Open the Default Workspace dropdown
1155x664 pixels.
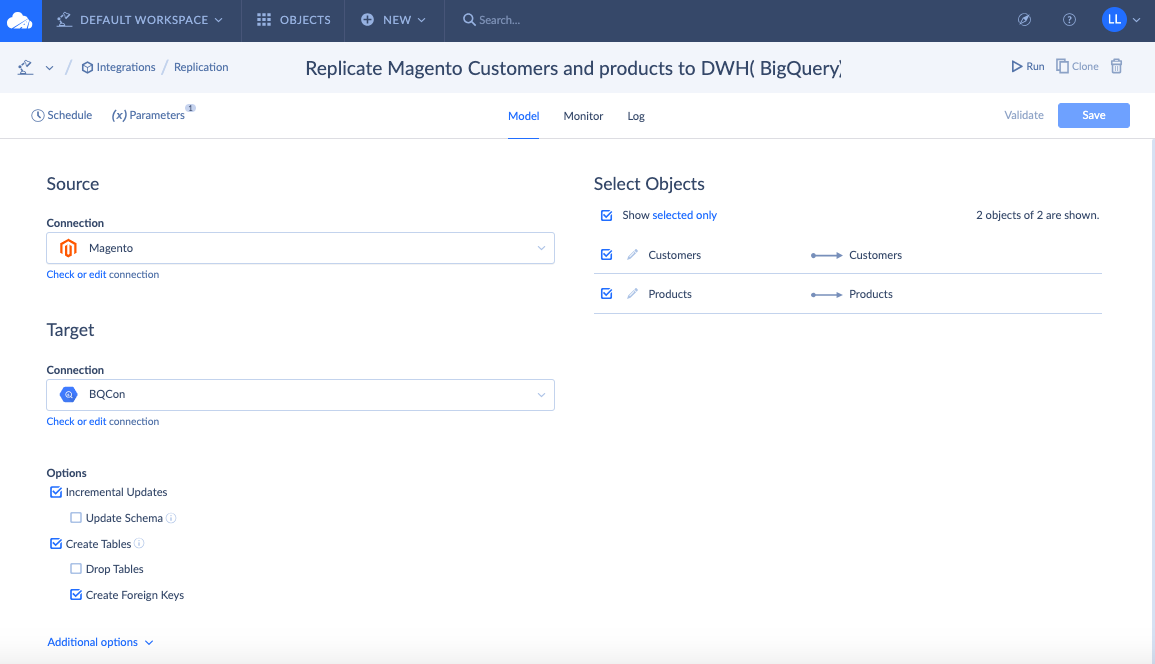(x=140, y=20)
